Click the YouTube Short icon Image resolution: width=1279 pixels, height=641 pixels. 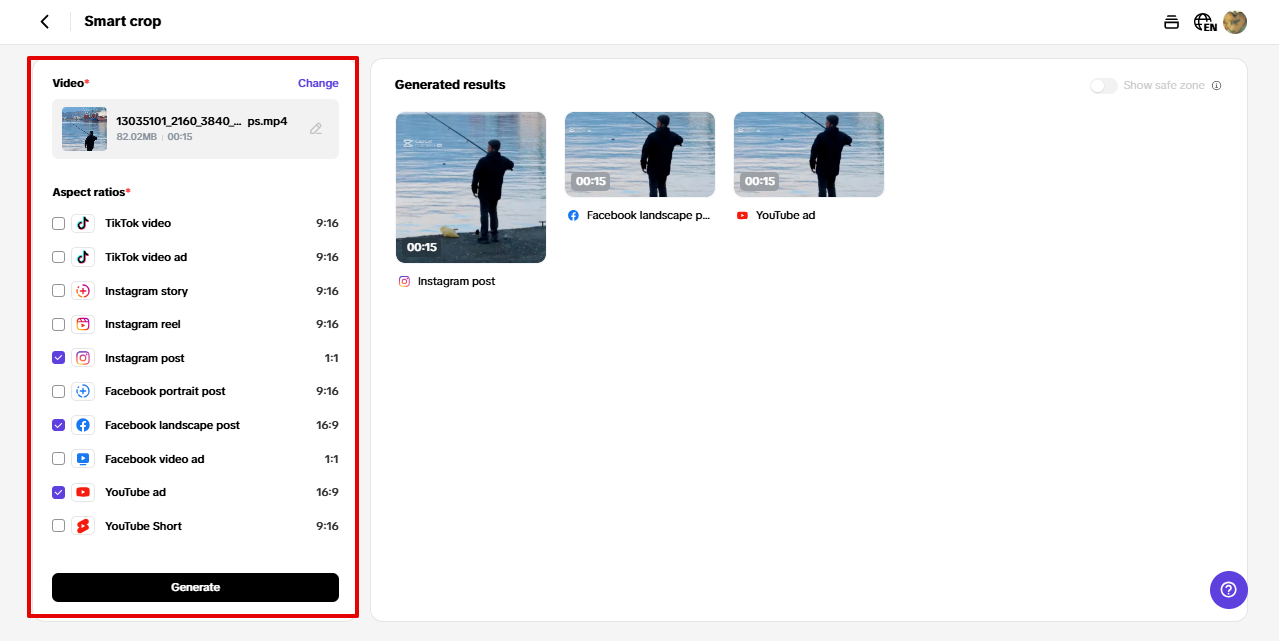click(83, 526)
